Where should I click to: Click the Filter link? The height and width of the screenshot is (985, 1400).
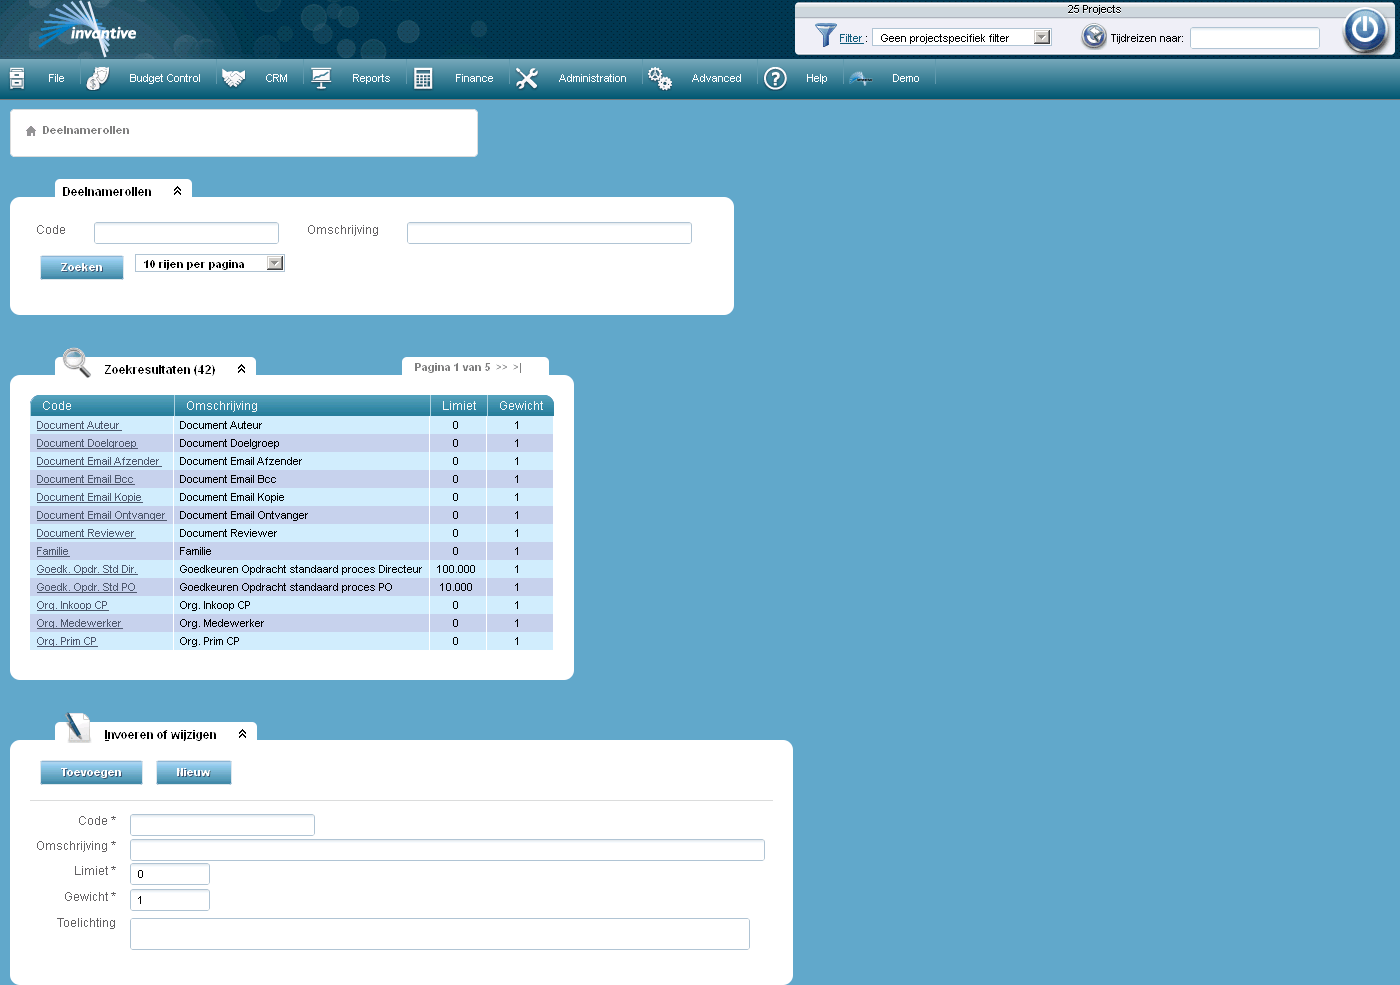pyautogui.click(x=851, y=38)
